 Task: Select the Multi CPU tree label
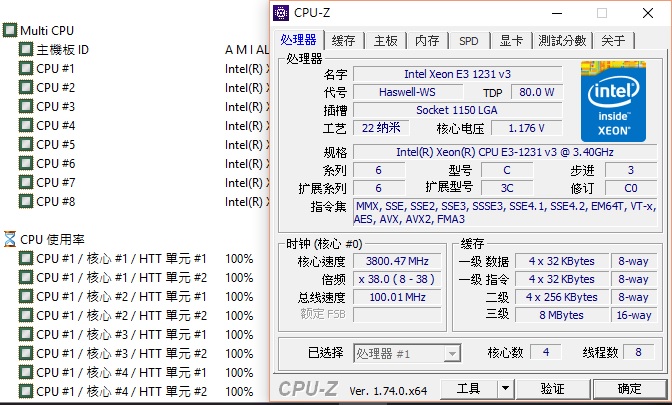click(x=47, y=30)
